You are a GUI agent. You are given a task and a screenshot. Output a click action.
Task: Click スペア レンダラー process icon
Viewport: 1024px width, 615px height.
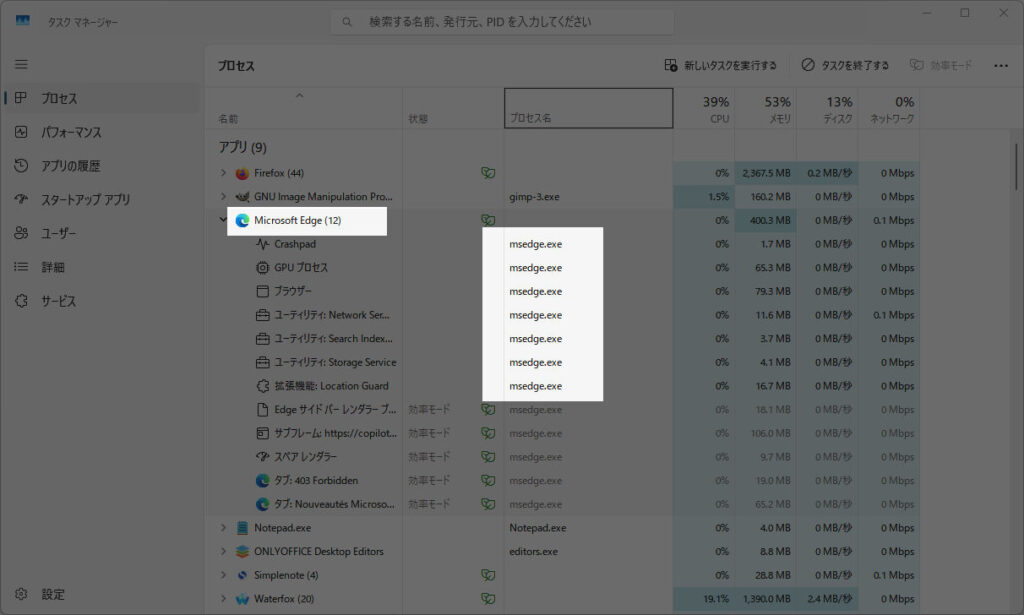[263, 457]
